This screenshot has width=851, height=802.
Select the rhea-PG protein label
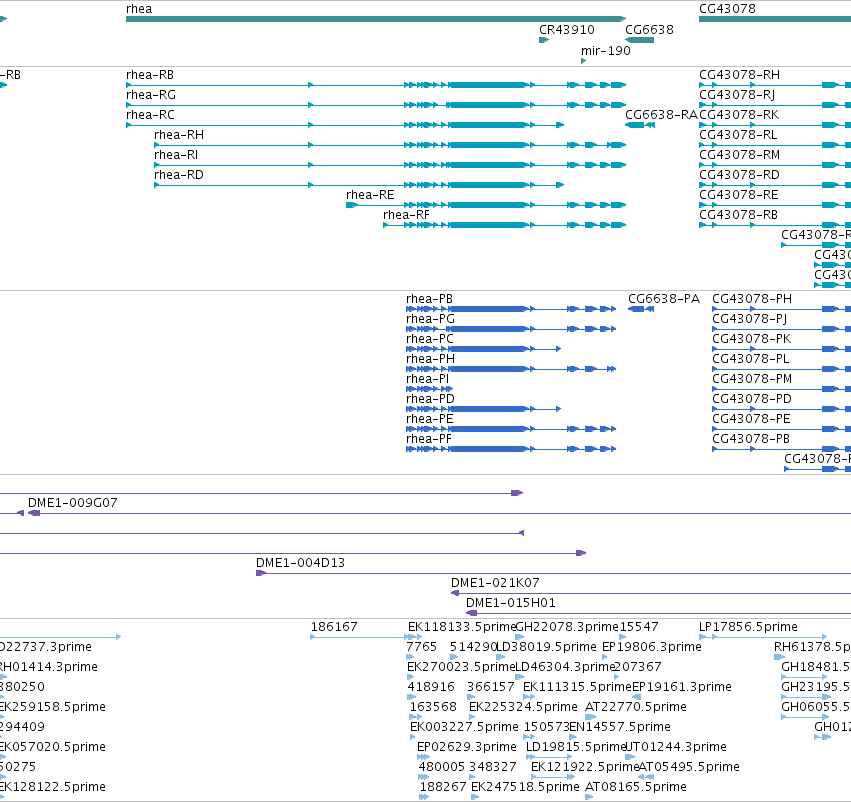point(430,319)
